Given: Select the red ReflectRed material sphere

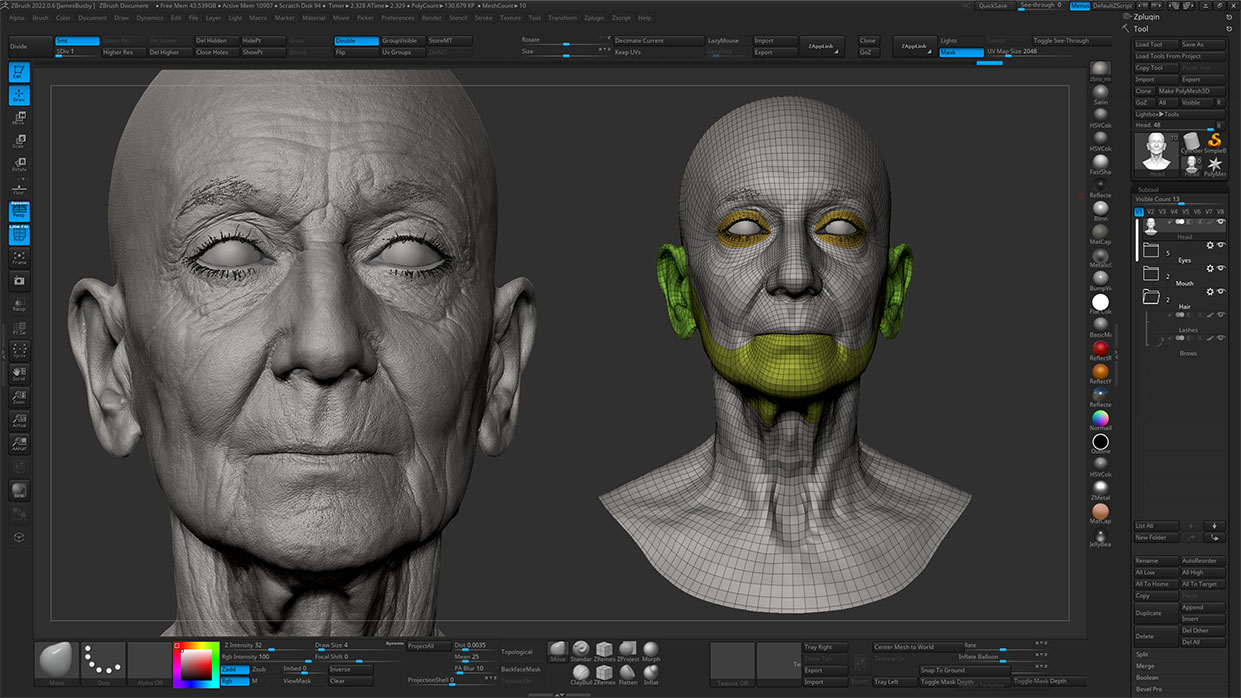Looking at the screenshot, I should pyautogui.click(x=1100, y=348).
